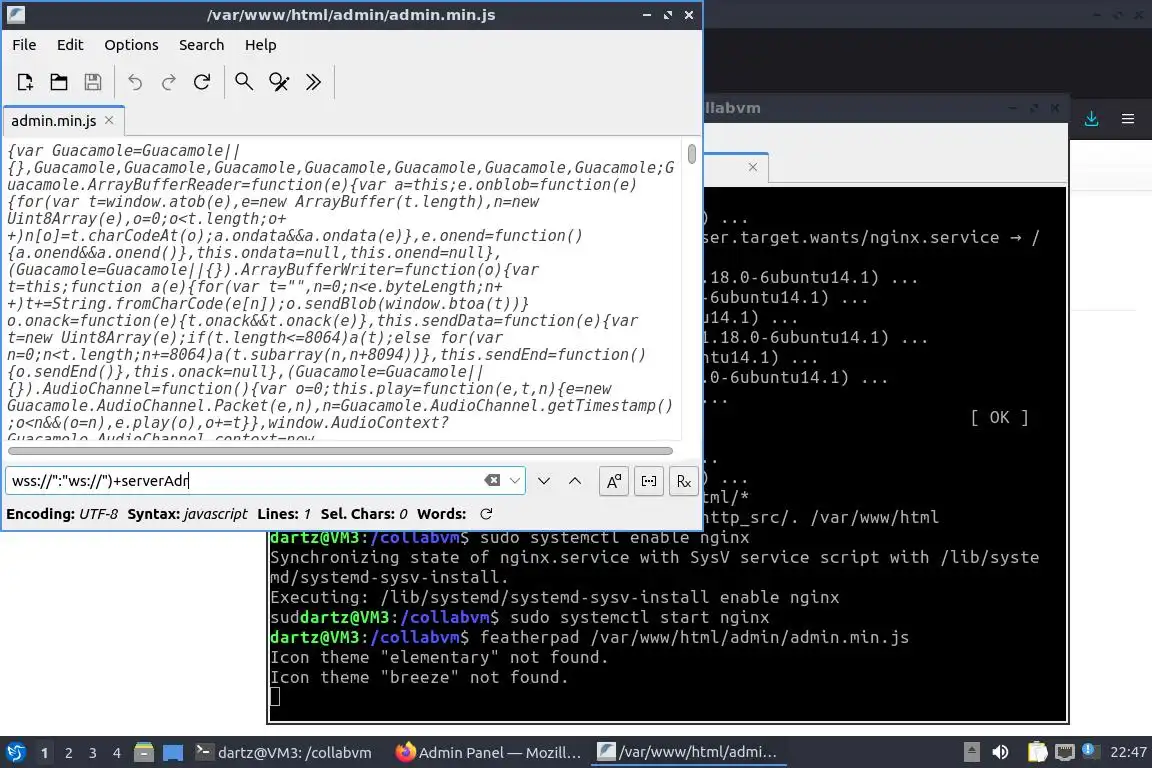This screenshot has width=1152, height=768.
Task: Toggle Whole Word search option
Action: click(649, 481)
